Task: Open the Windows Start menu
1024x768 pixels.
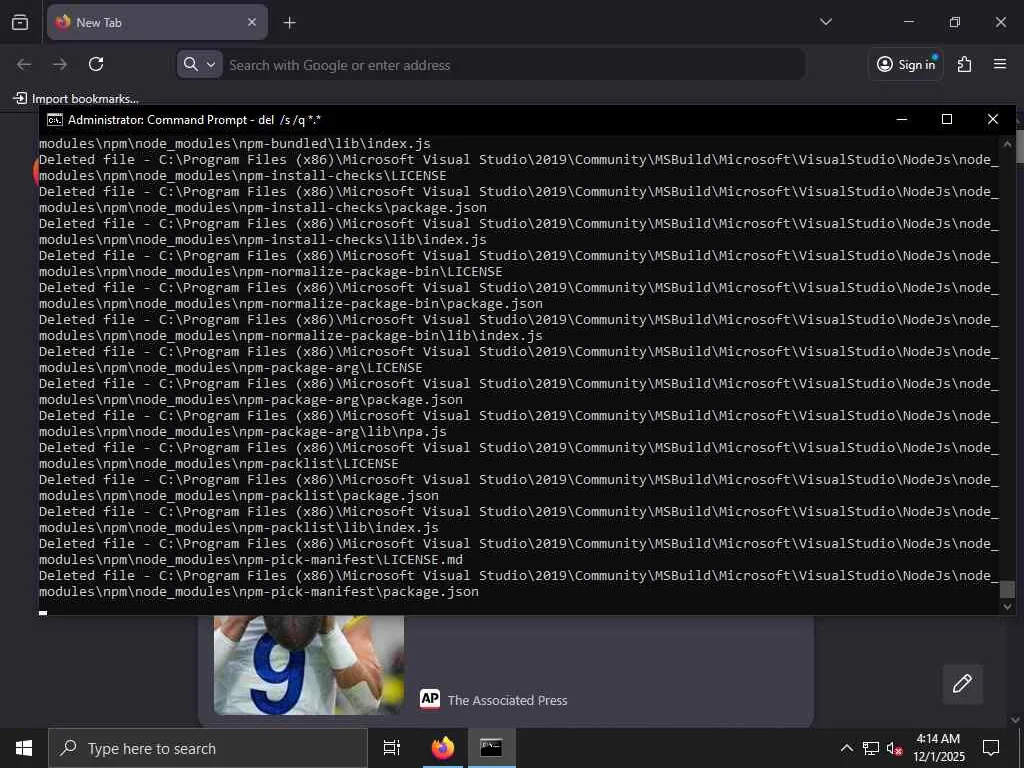Action: 24,748
